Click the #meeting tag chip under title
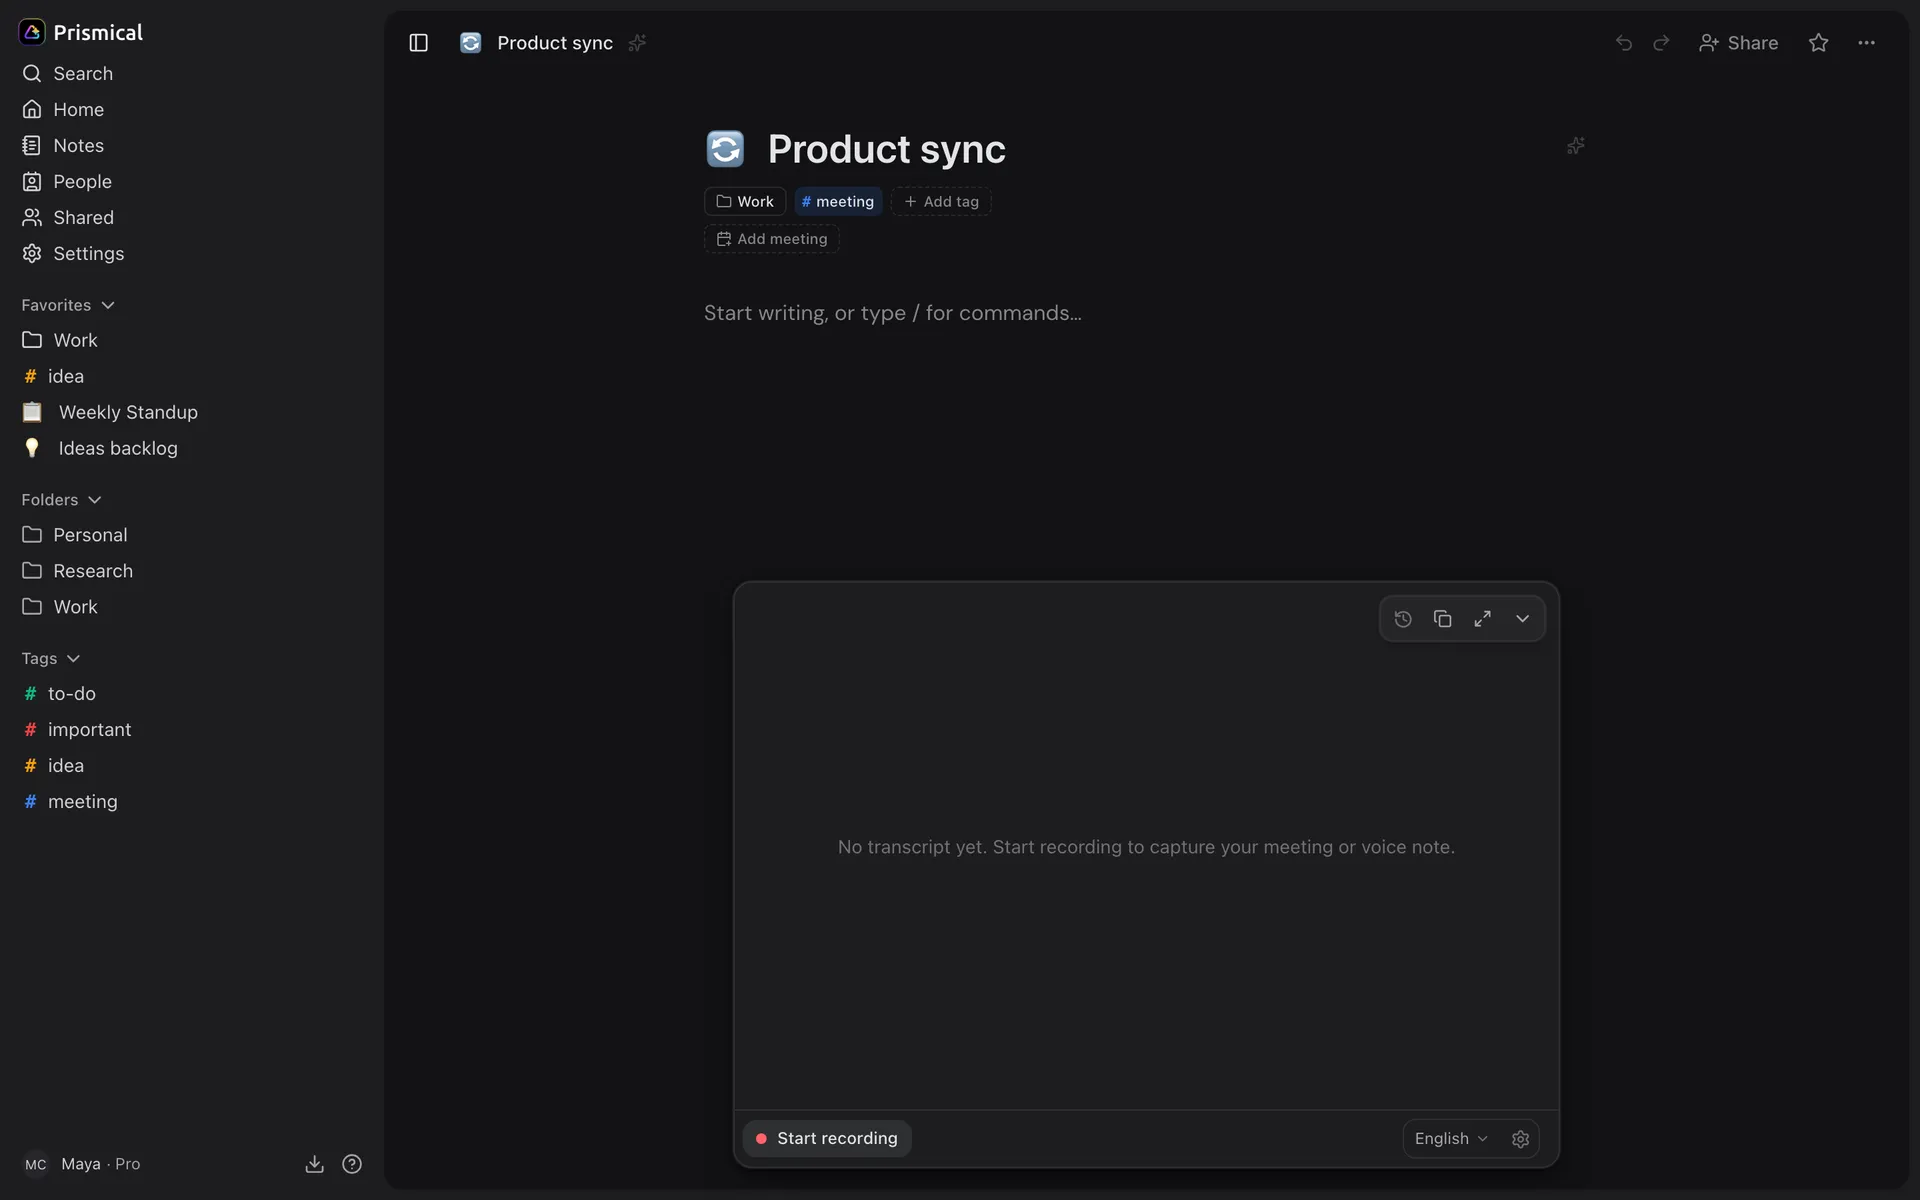Viewport: 1920px width, 1200px height. click(x=838, y=202)
